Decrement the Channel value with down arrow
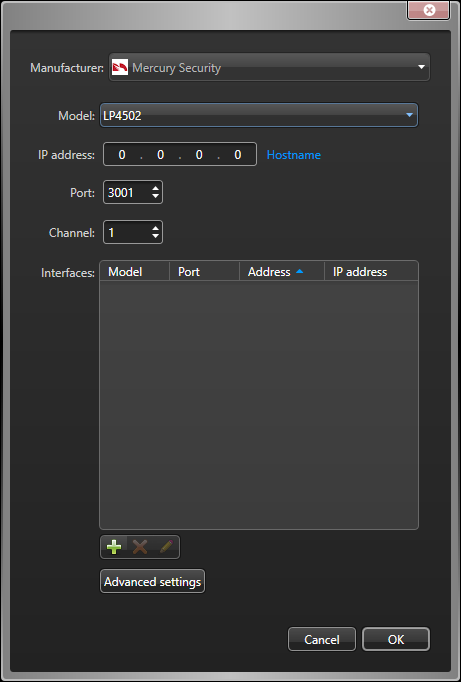The image size is (461, 682). (x=156, y=237)
